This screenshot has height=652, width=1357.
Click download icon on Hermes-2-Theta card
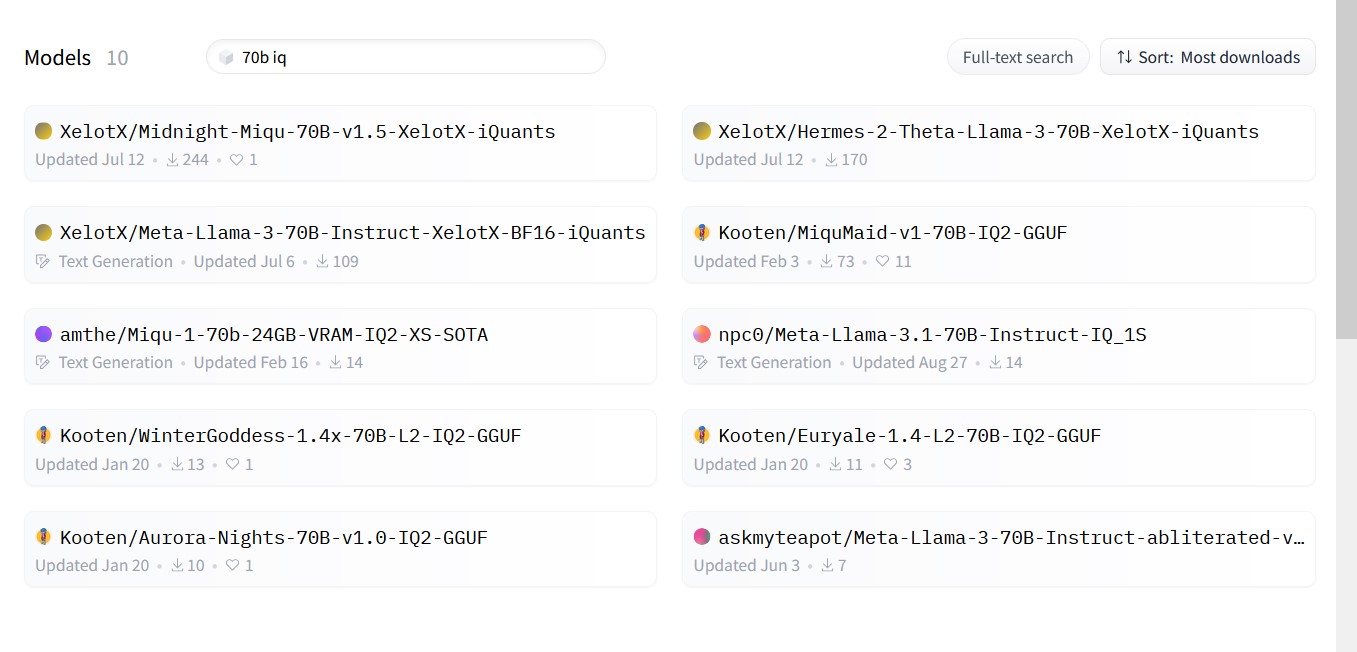[831, 159]
